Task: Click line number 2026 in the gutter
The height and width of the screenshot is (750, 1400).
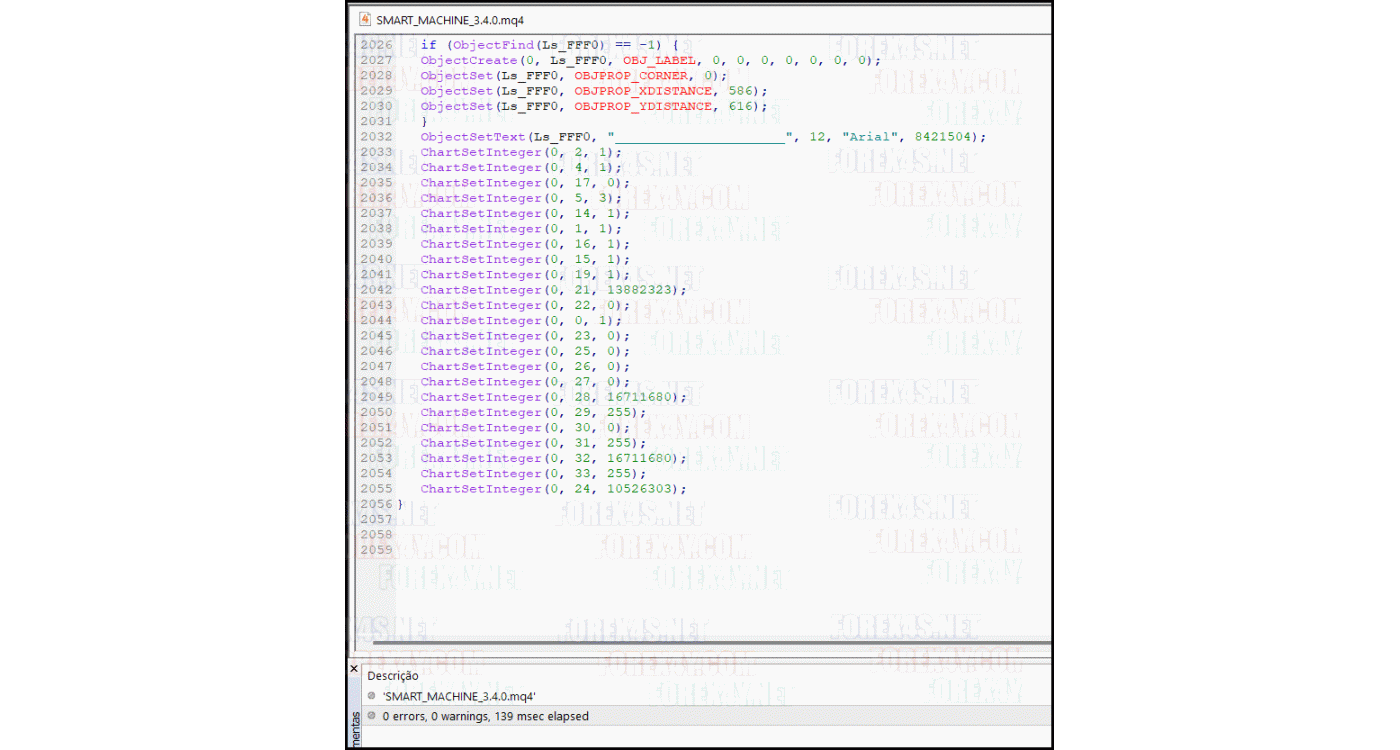Action: coord(376,44)
